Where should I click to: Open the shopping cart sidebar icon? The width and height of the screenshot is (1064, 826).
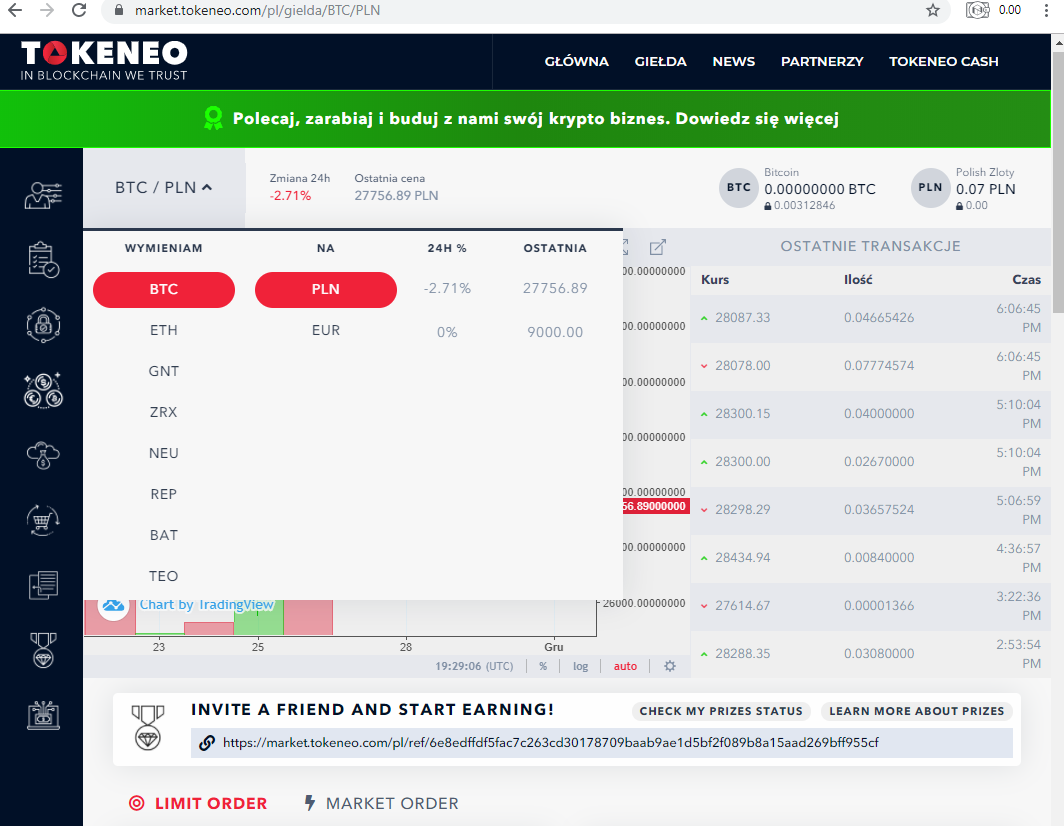click(43, 521)
